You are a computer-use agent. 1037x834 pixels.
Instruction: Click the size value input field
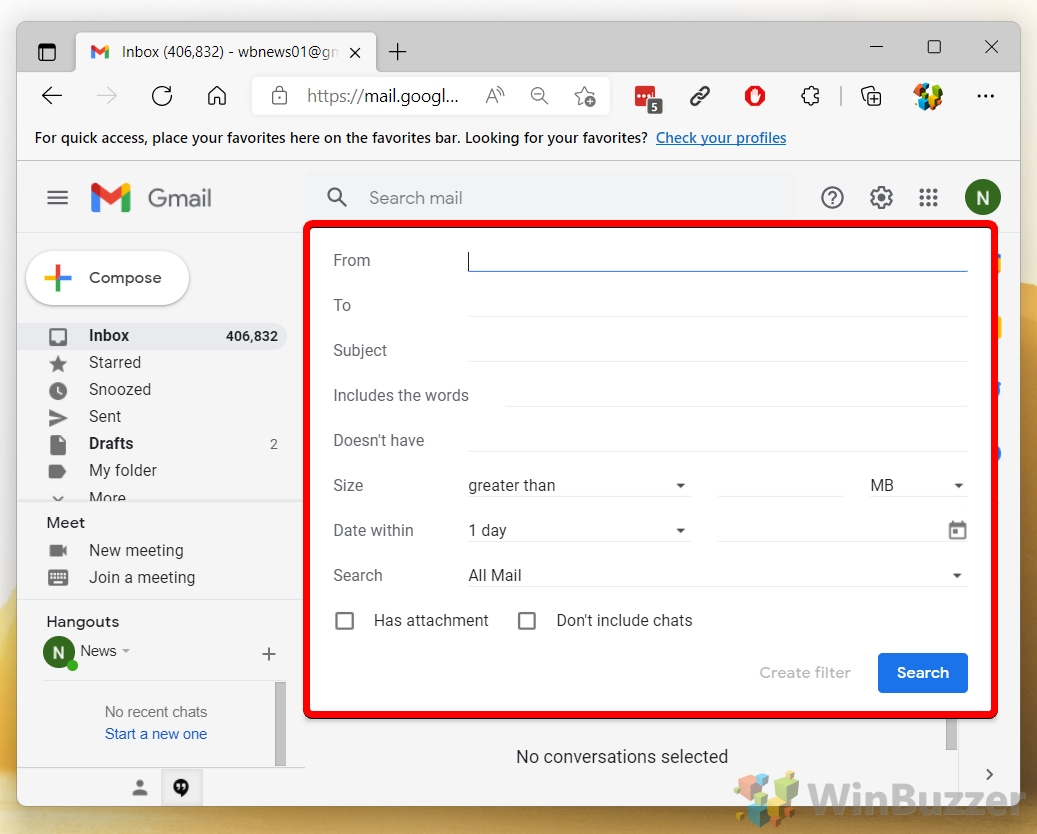coord(780,485)
